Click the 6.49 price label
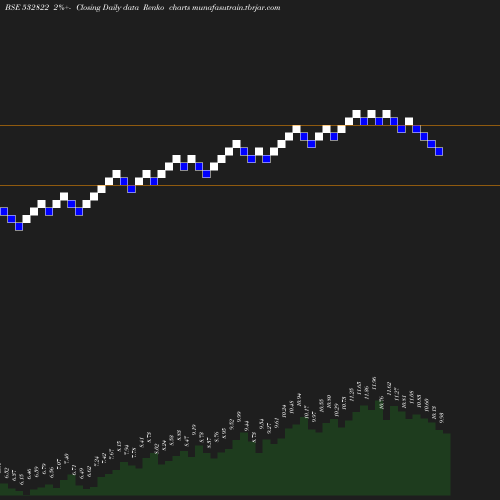Viewport: 500px width, 500px height. 82,473
